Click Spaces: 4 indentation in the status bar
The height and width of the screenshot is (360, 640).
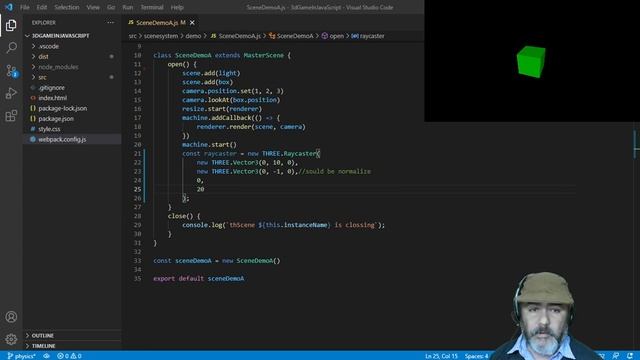(x=476, y=356)
